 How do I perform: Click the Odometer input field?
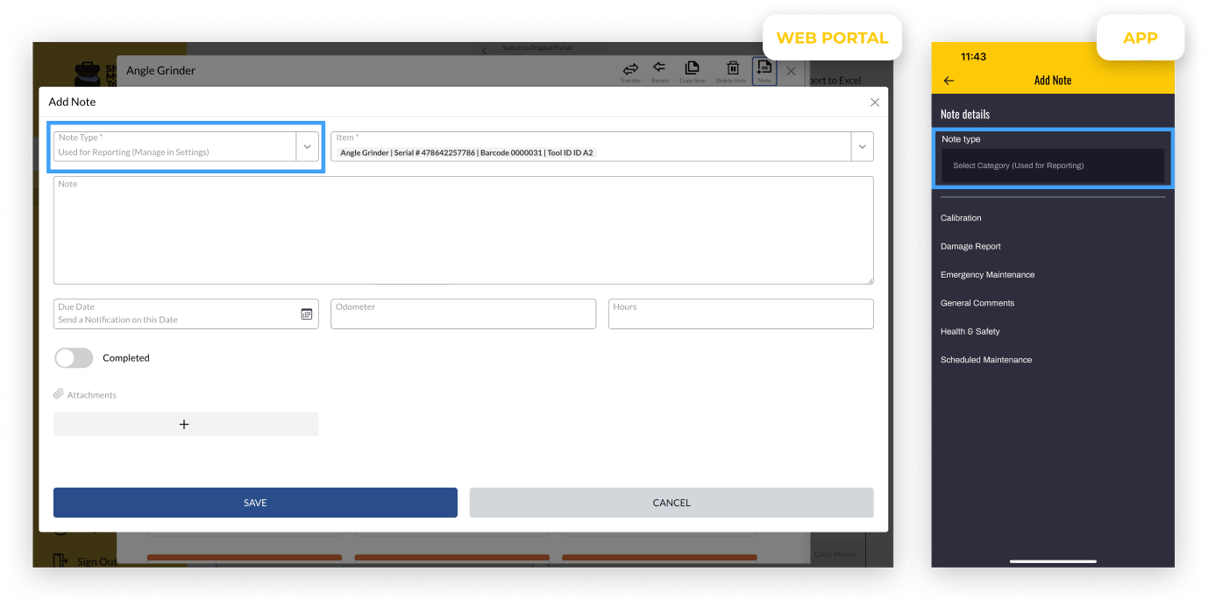coord(463,315)
